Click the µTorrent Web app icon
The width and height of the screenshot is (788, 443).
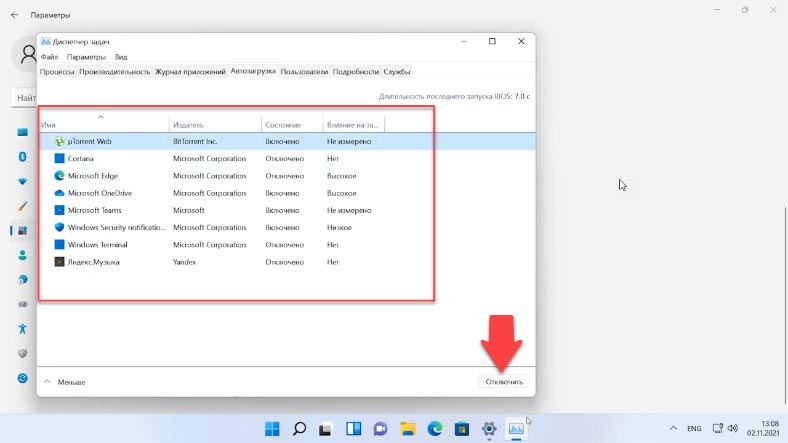tap(59, 141)
